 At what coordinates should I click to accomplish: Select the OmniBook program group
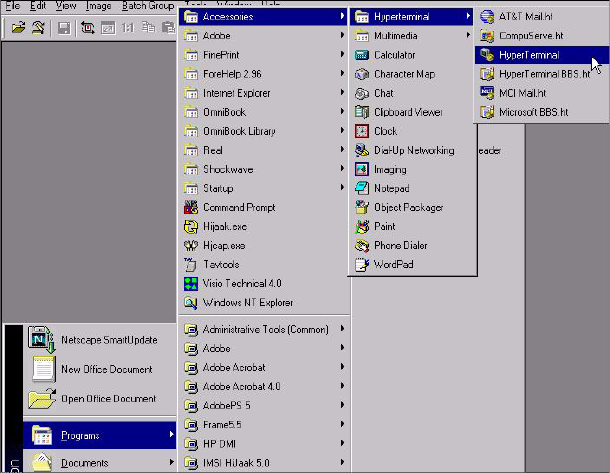[263, 112]
